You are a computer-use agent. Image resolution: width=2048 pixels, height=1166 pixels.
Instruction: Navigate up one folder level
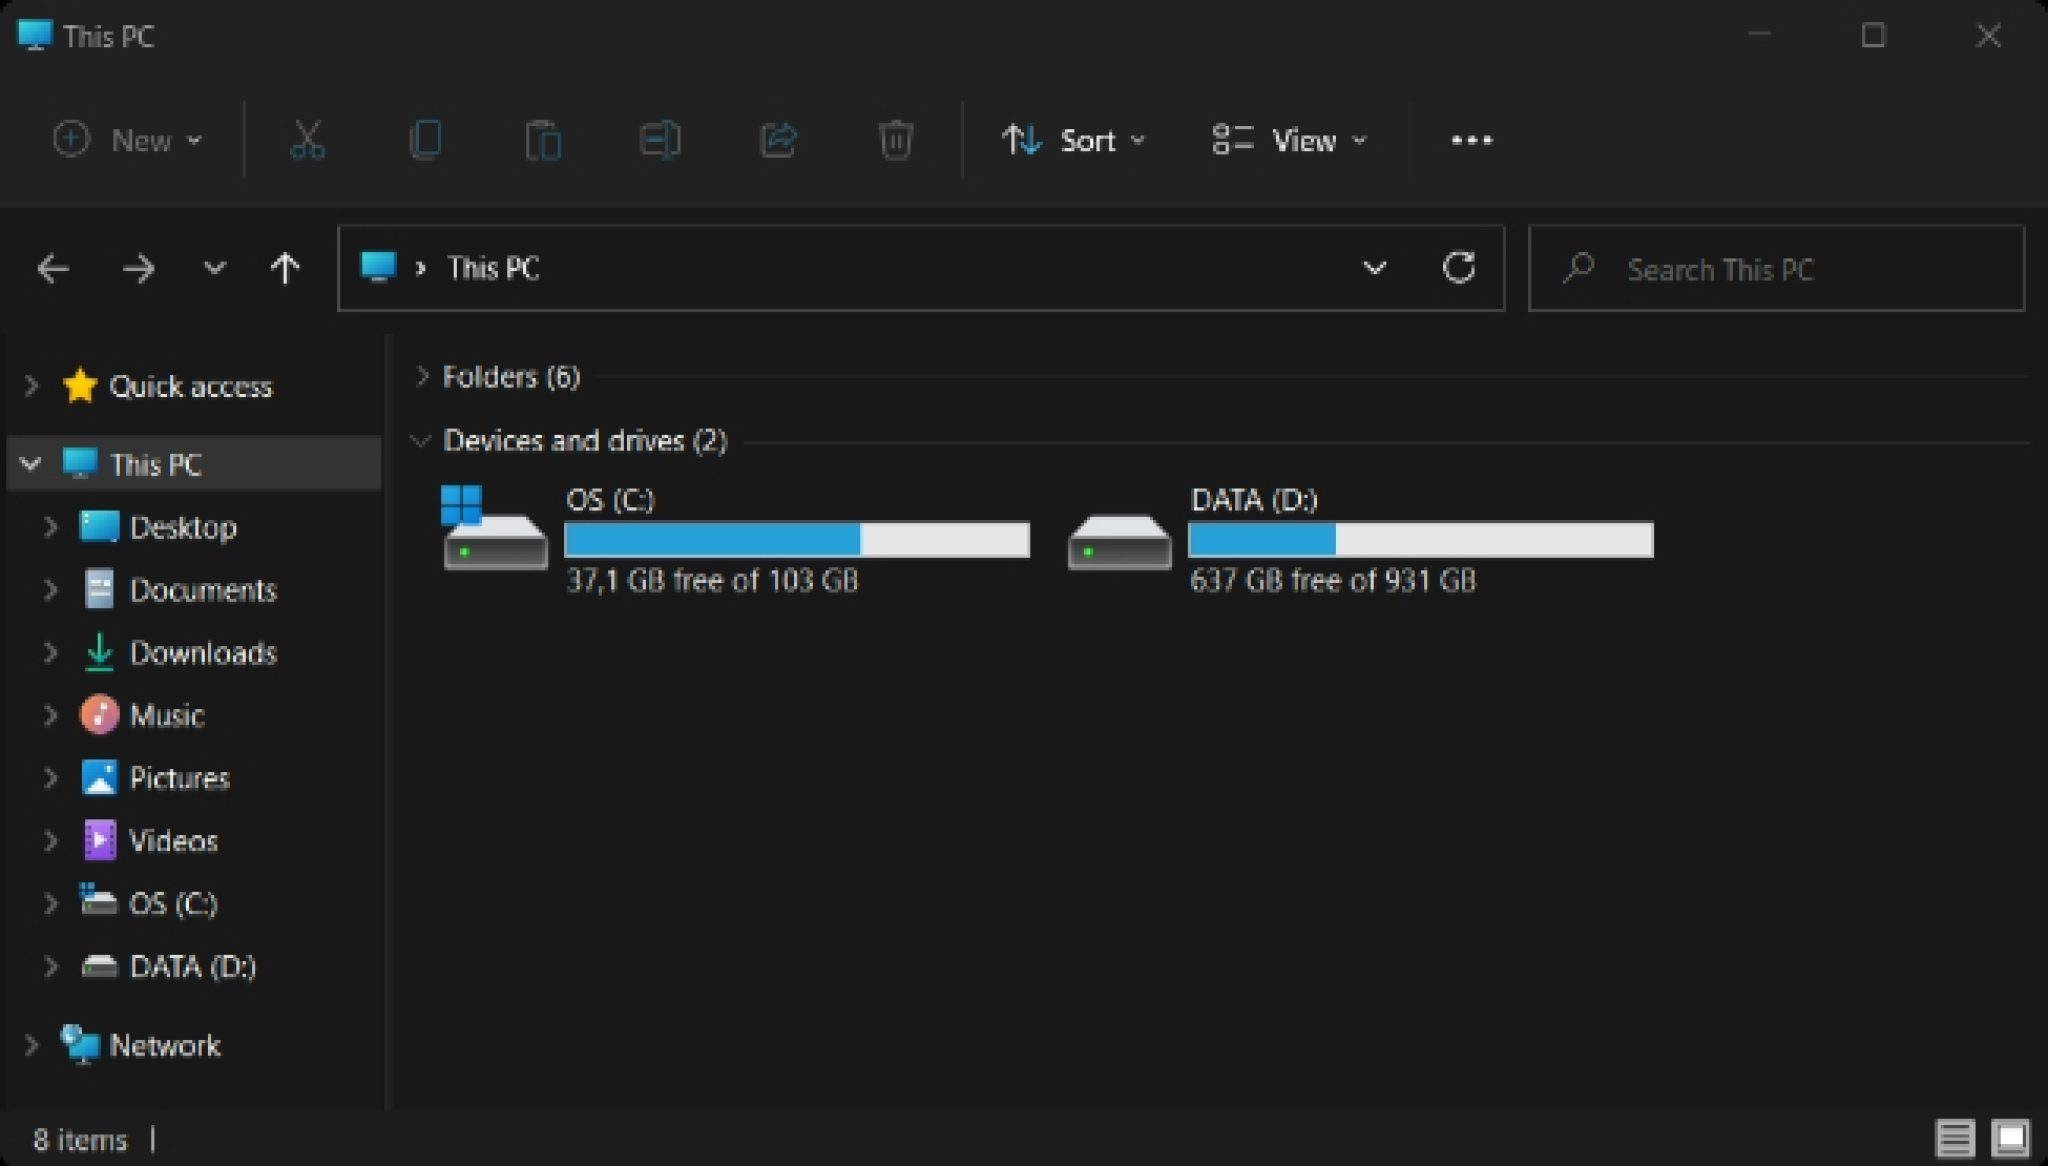coord(285,268)
